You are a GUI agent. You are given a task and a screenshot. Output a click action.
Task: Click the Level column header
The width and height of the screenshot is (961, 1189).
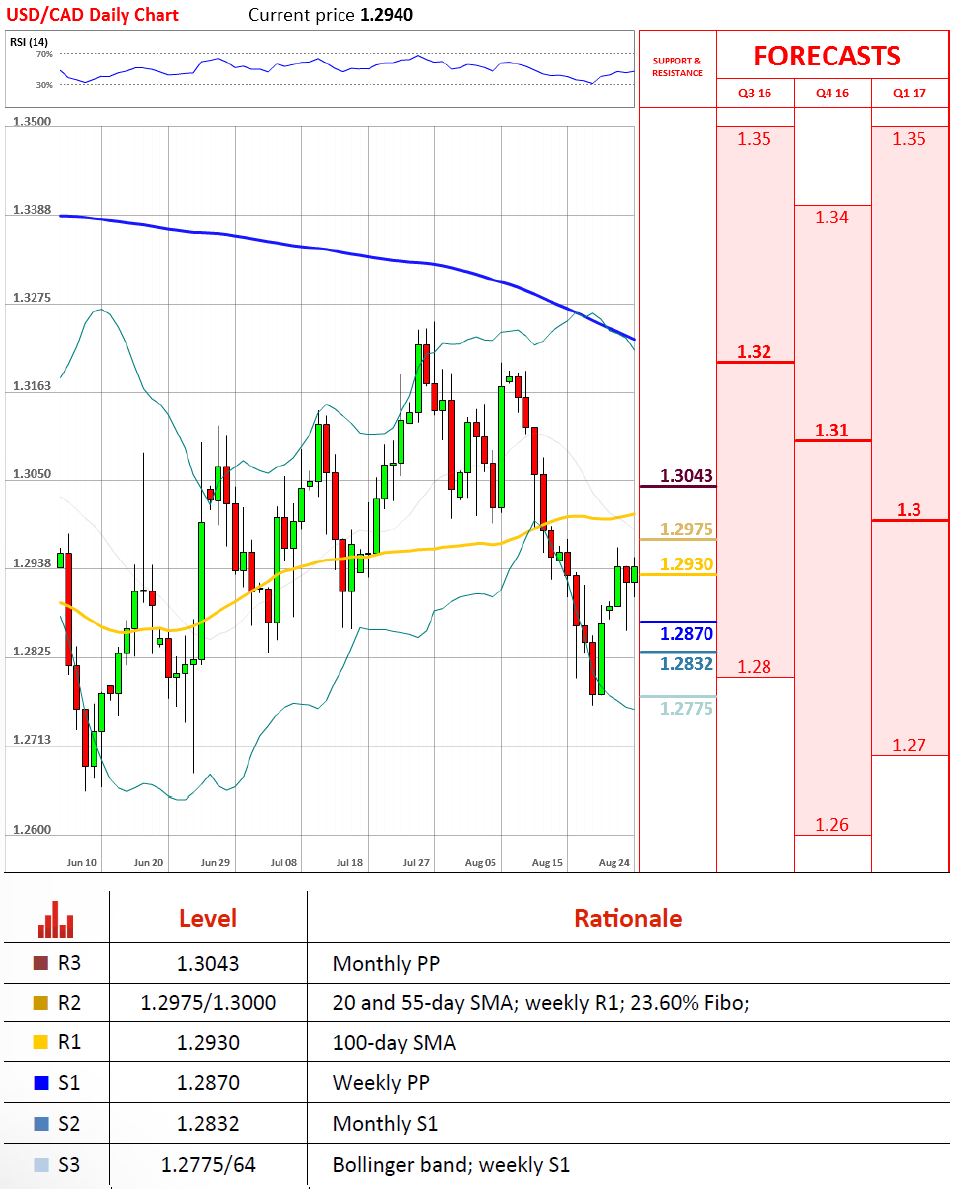point(208,918)
